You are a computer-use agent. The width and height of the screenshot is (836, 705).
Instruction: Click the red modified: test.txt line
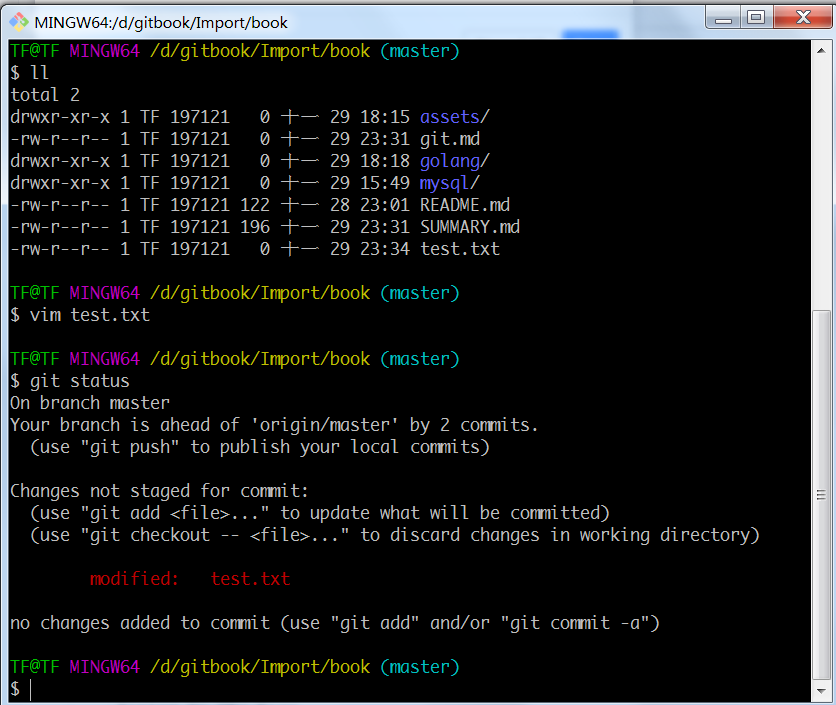(x=190, y=579)
